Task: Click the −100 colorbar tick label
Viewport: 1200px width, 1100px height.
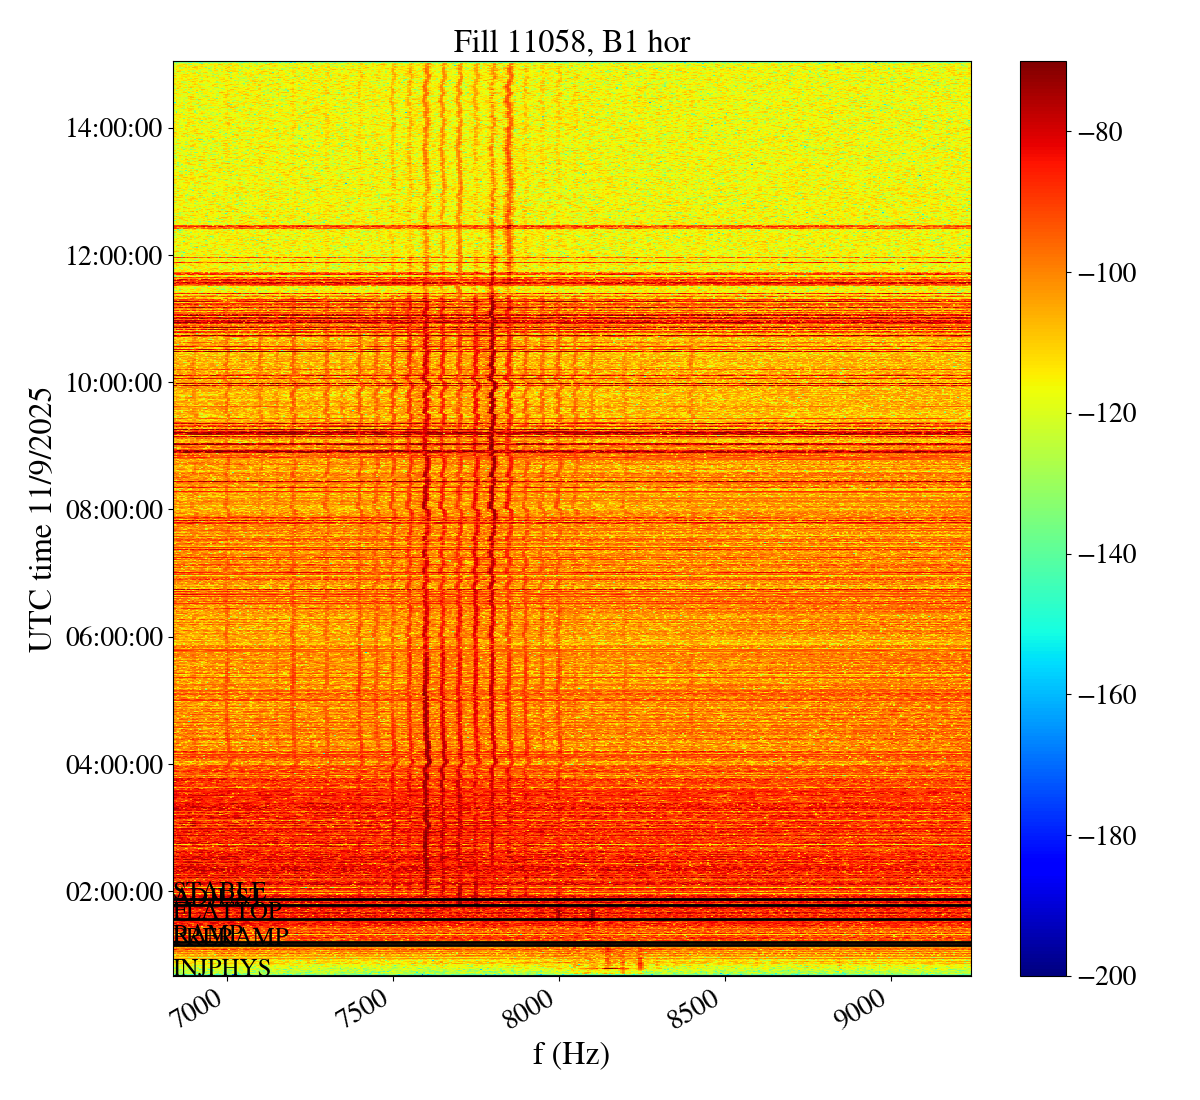Action: point(1103,273)
